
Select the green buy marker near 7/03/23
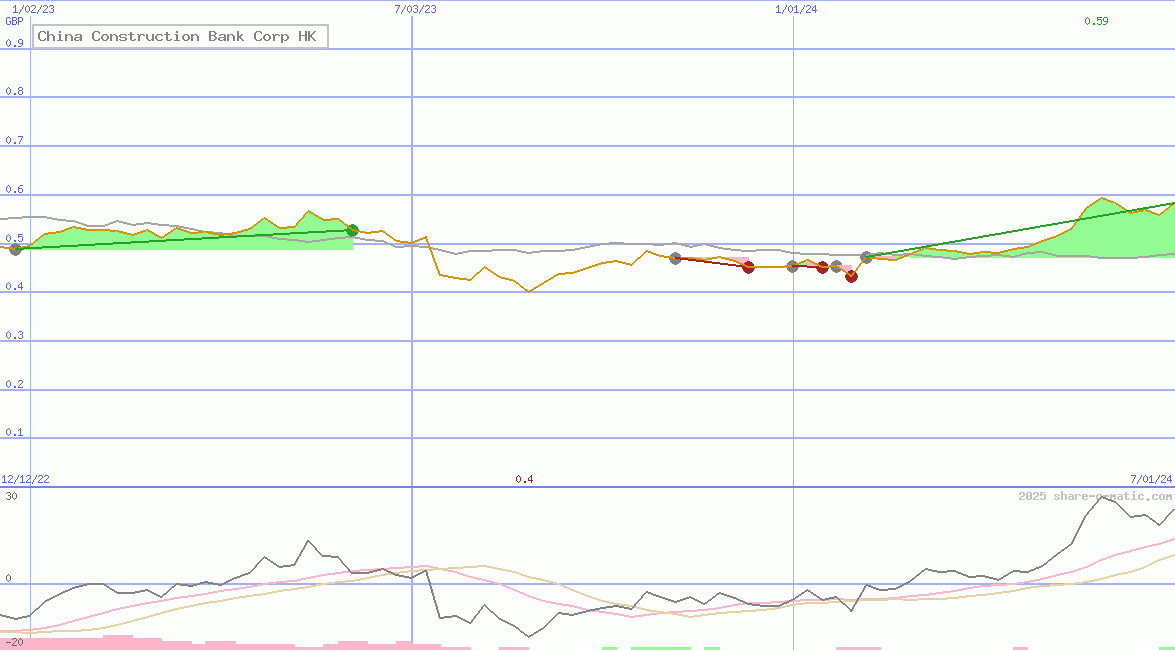[x=351, y=229]
